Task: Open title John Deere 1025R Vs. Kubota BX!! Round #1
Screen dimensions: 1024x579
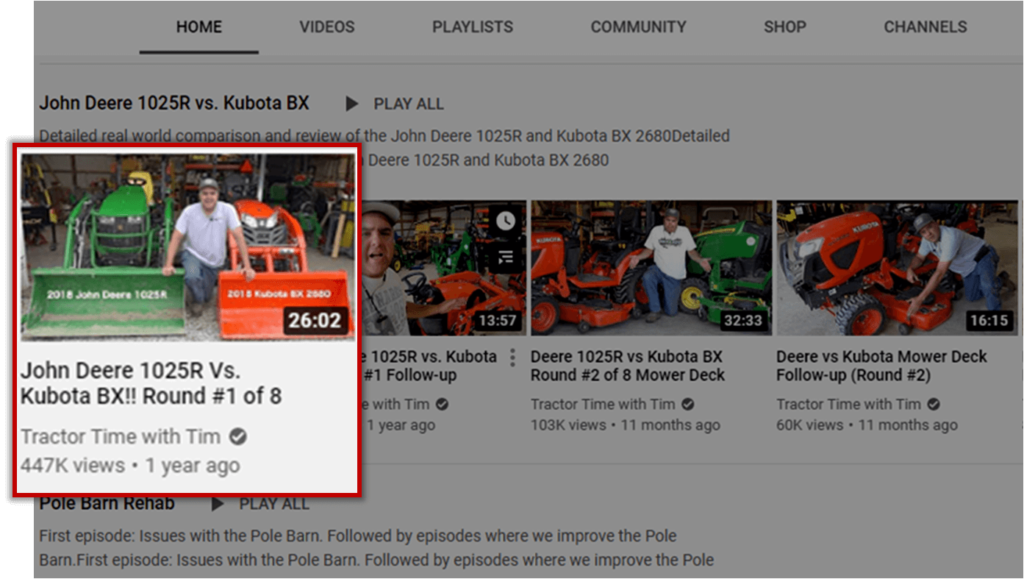Action: (x=151, y=383)
